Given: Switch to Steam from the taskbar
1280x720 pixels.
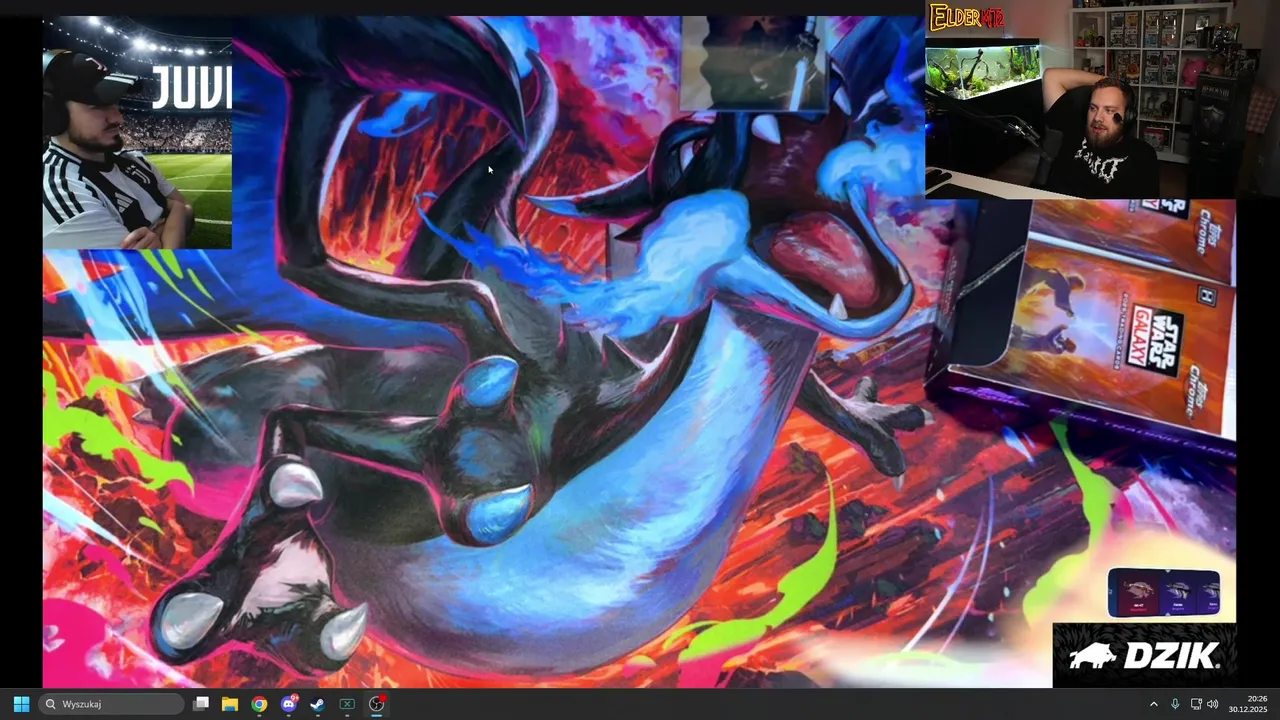Looking at the screenshot, I should (318, 704).
